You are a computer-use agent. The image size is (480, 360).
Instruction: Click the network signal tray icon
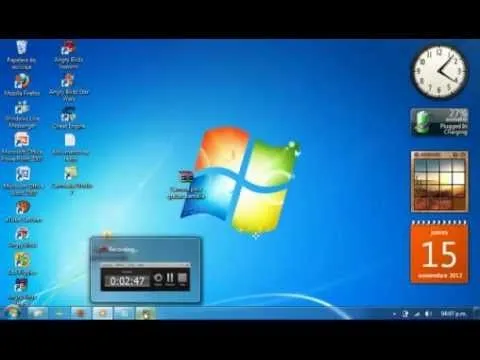pyautogui.click(x=417, y=314)
